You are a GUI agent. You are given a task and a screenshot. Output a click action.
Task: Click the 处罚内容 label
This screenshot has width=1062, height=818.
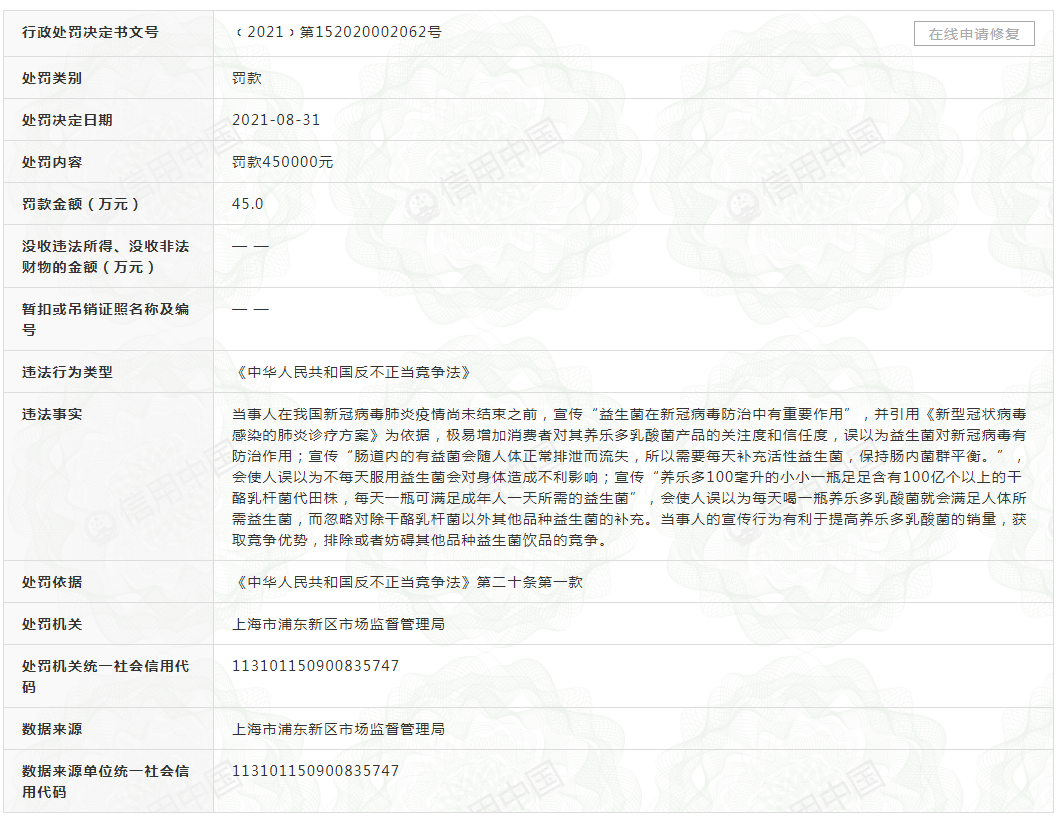pyautogui.click(x=51, y=162)
